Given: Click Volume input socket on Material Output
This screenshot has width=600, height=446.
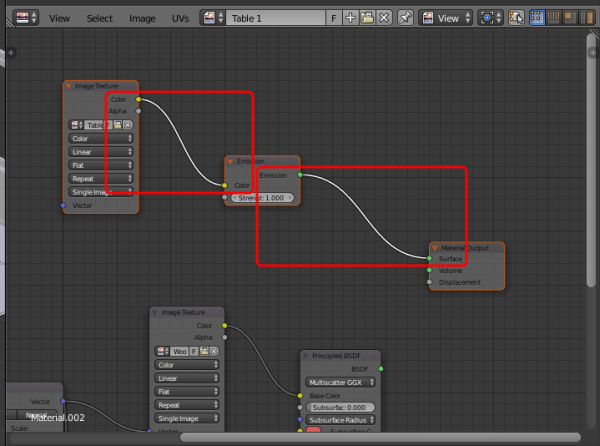Looking at the screenshot, I should click(x=429, y=270).
